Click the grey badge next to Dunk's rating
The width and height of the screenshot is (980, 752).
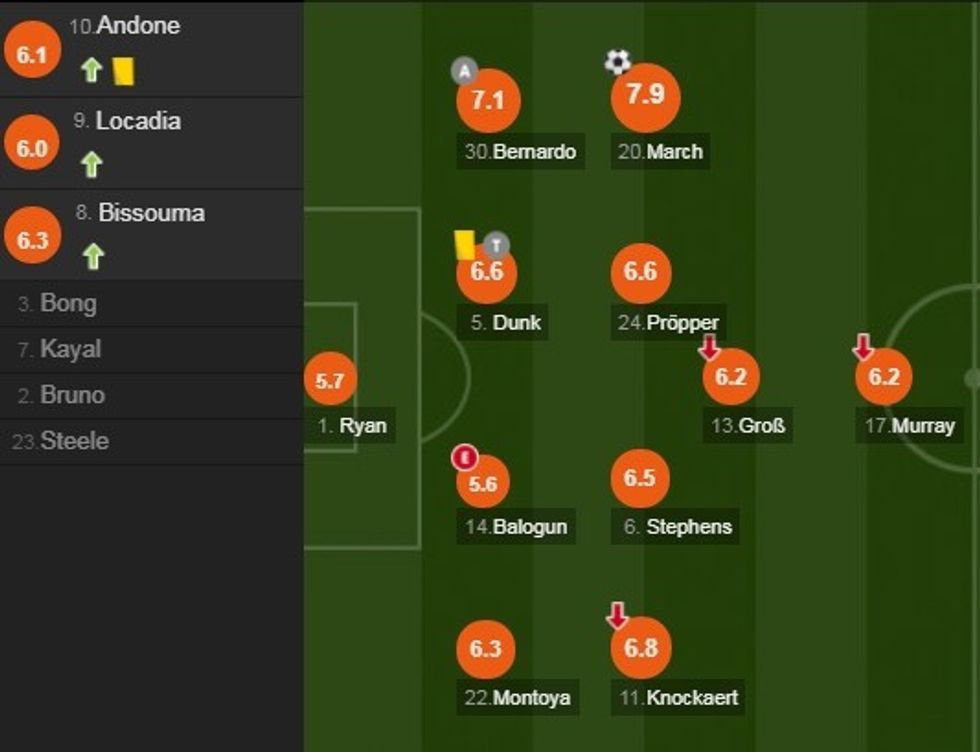(497, 244)
